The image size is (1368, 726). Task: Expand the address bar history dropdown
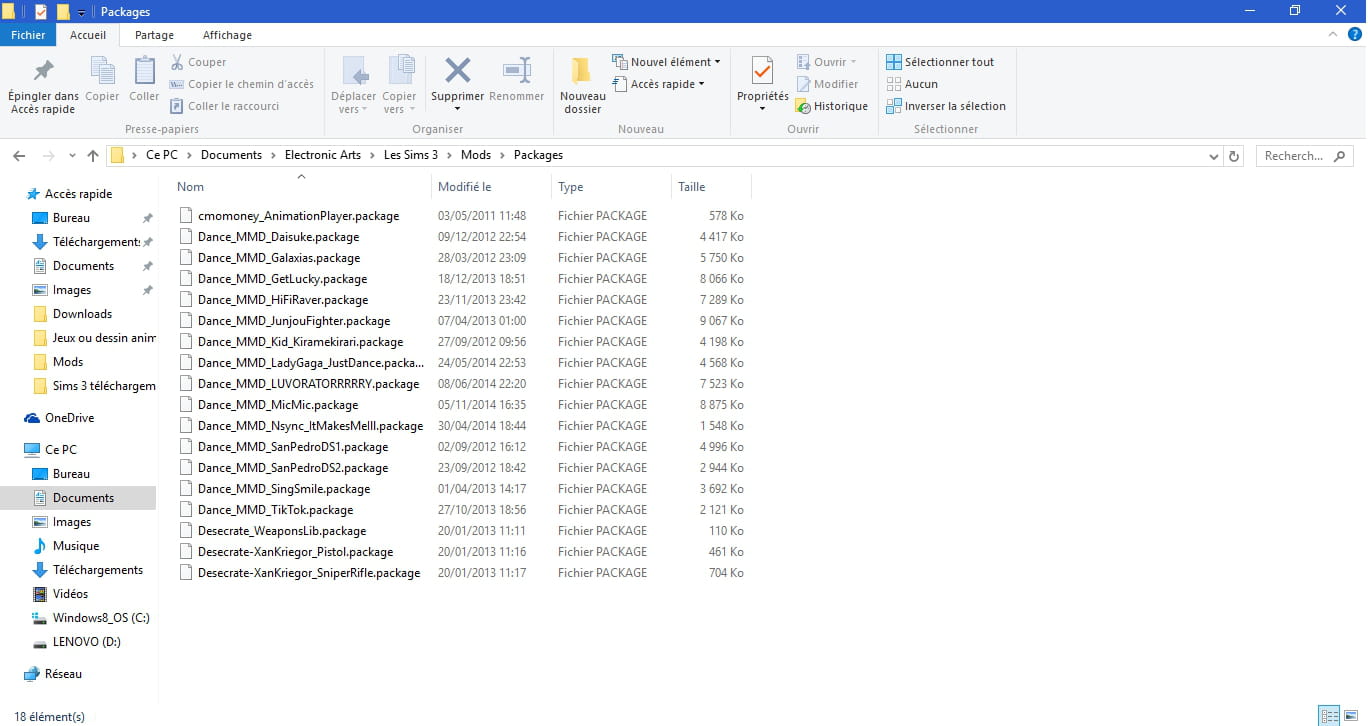tap(1214, 156)
